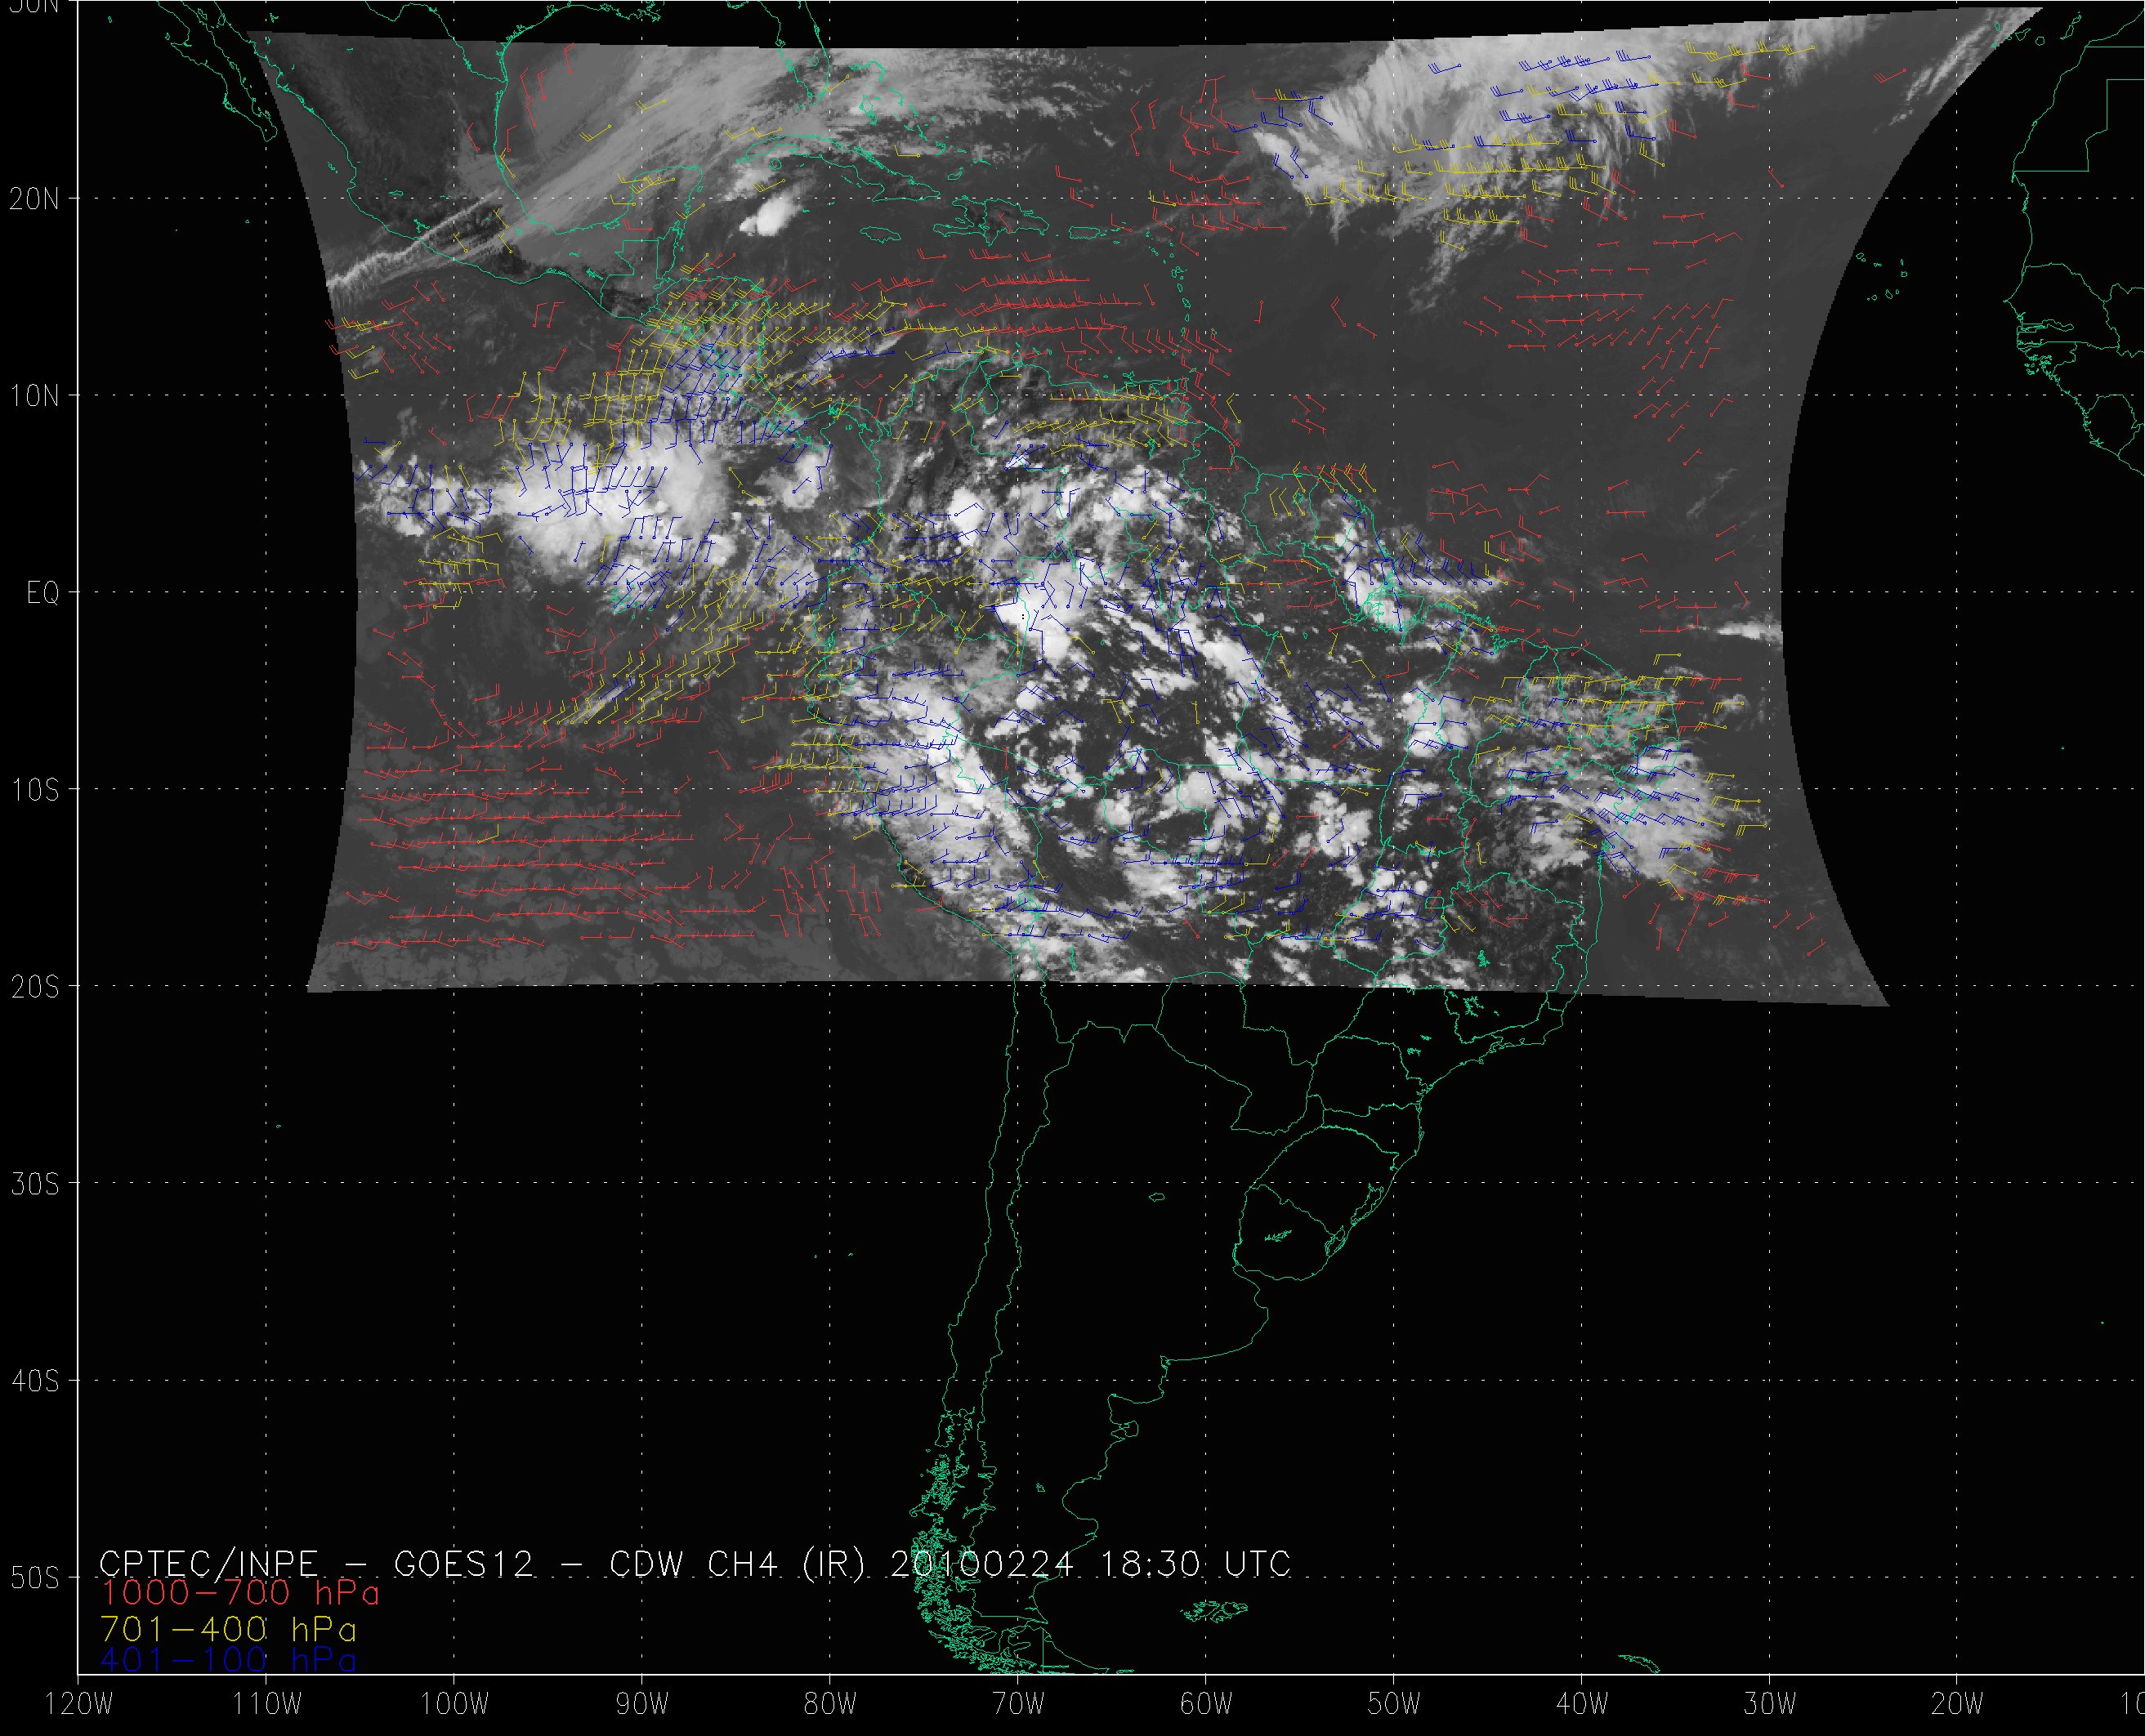Screen dimensions: 2145x1736
Task: Click the 40S latitude label
Action: click(x=34, y=1381)
